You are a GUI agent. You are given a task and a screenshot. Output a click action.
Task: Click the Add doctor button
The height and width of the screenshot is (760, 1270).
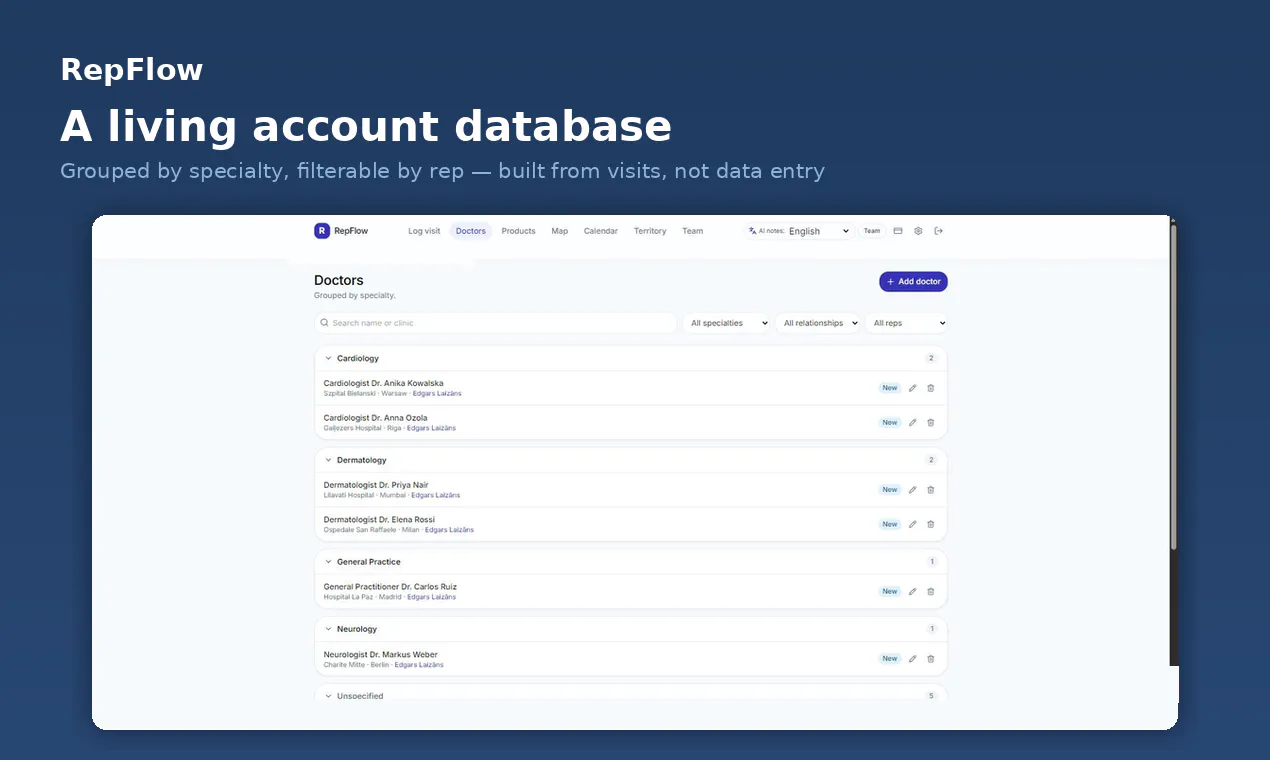point(913,282)
